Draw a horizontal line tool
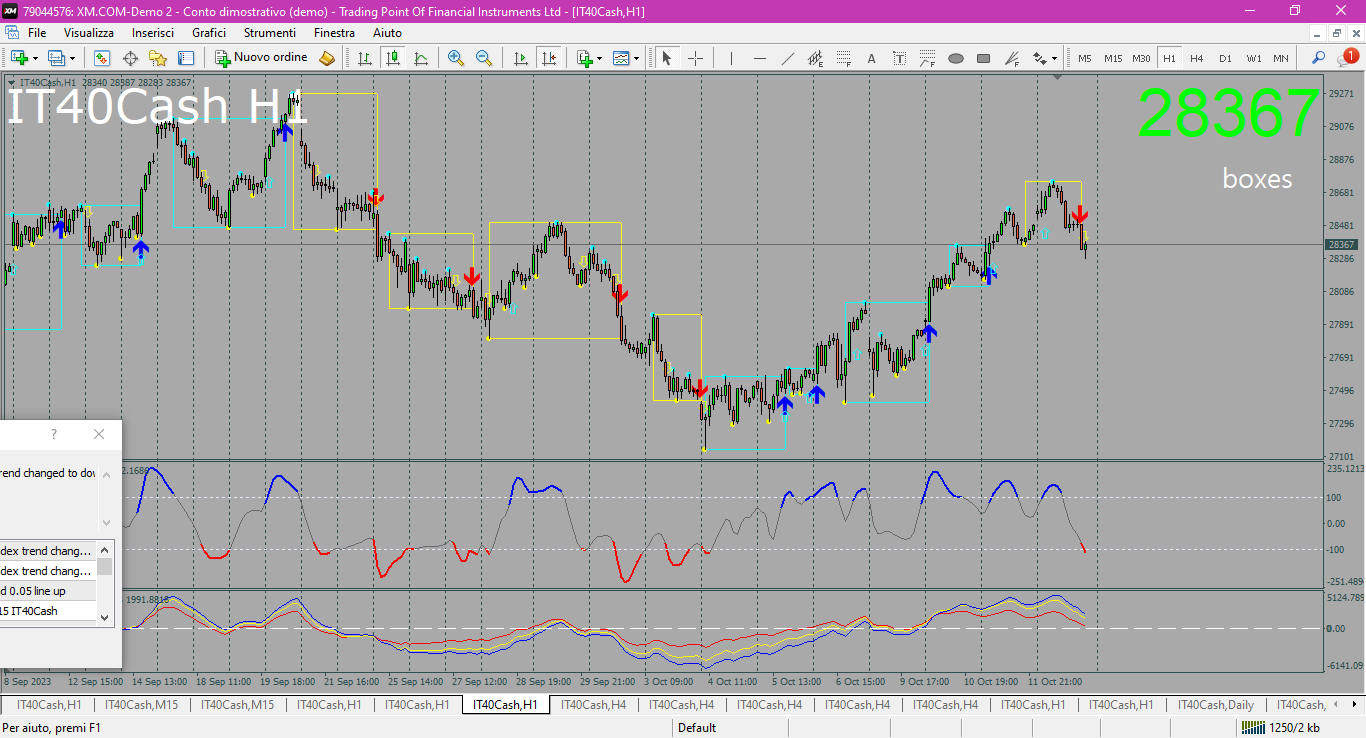This screenshot has height=738, width=1366. [759, 58]
